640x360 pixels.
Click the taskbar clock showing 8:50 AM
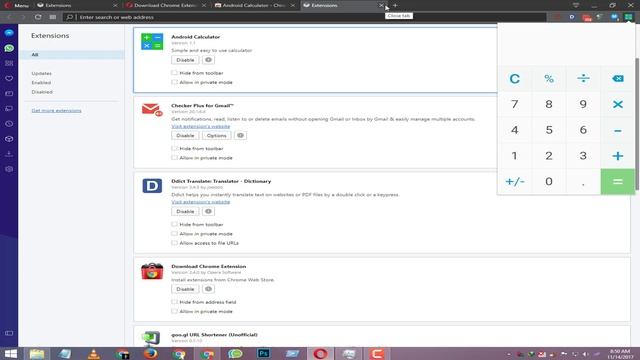(x=620, y=354)
